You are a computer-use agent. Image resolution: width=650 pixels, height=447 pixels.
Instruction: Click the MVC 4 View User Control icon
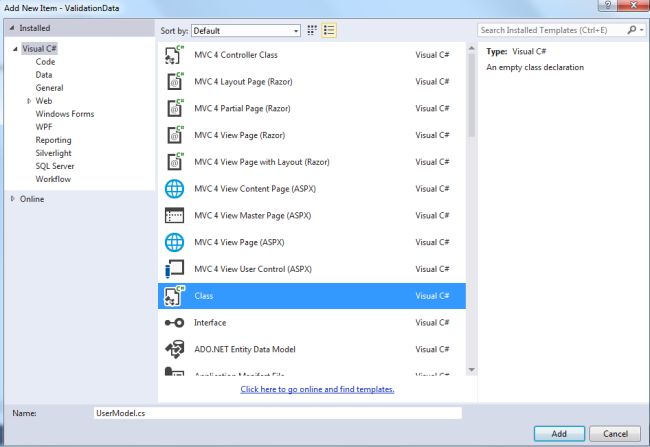[x=174, y=269]
